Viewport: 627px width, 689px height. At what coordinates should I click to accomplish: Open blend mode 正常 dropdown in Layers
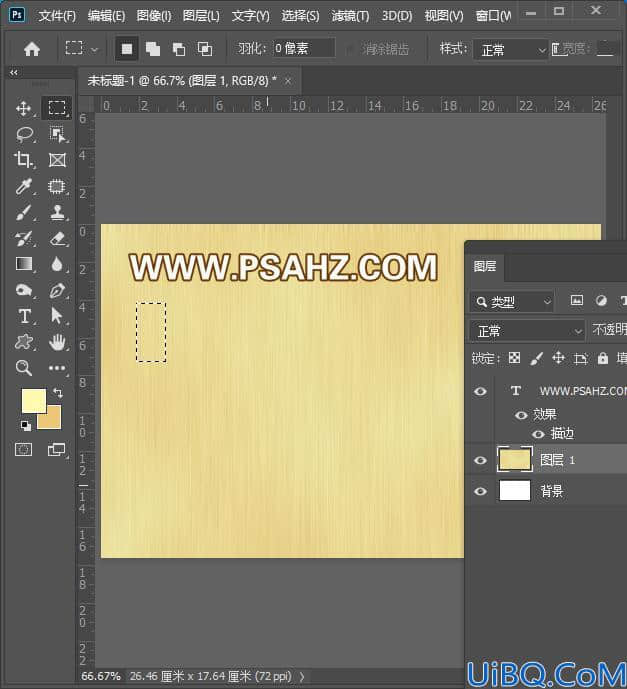click(x=527, y=330)
